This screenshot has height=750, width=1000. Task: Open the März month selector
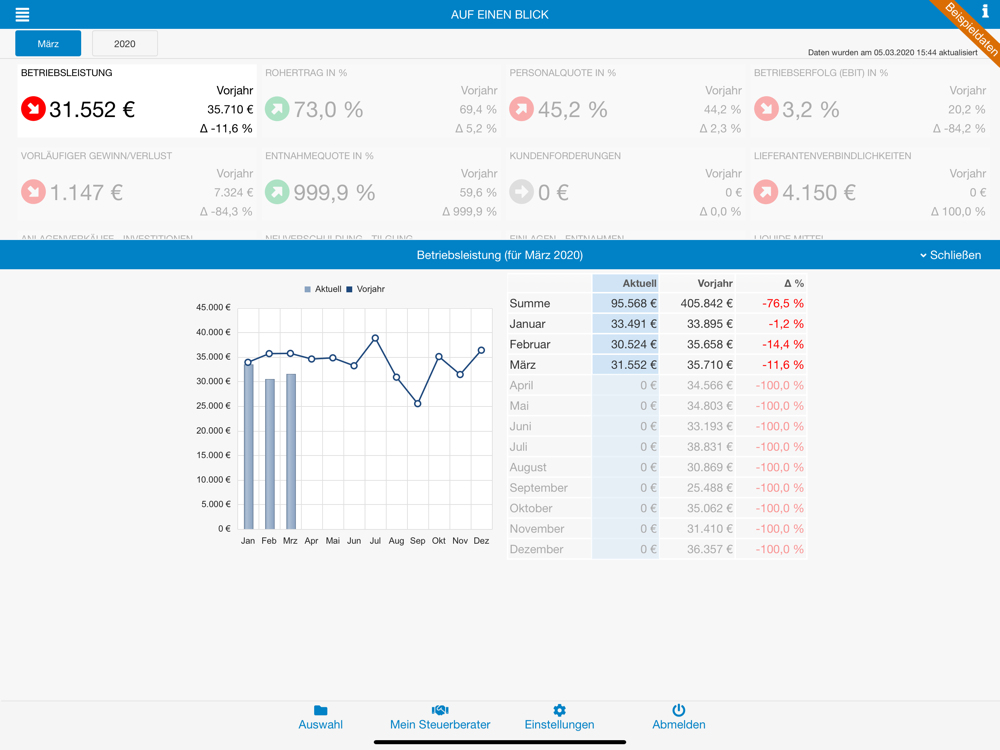click(x=48, y=44)
